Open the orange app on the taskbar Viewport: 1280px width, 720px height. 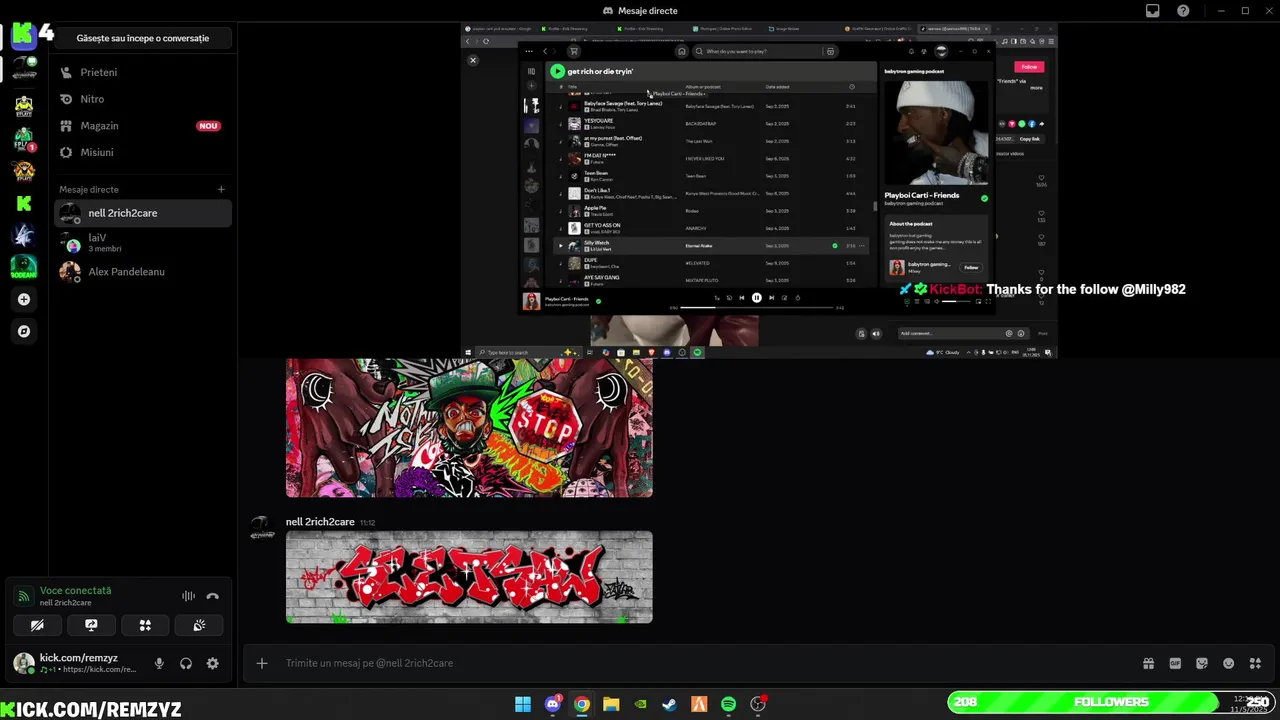coord(699,704)
